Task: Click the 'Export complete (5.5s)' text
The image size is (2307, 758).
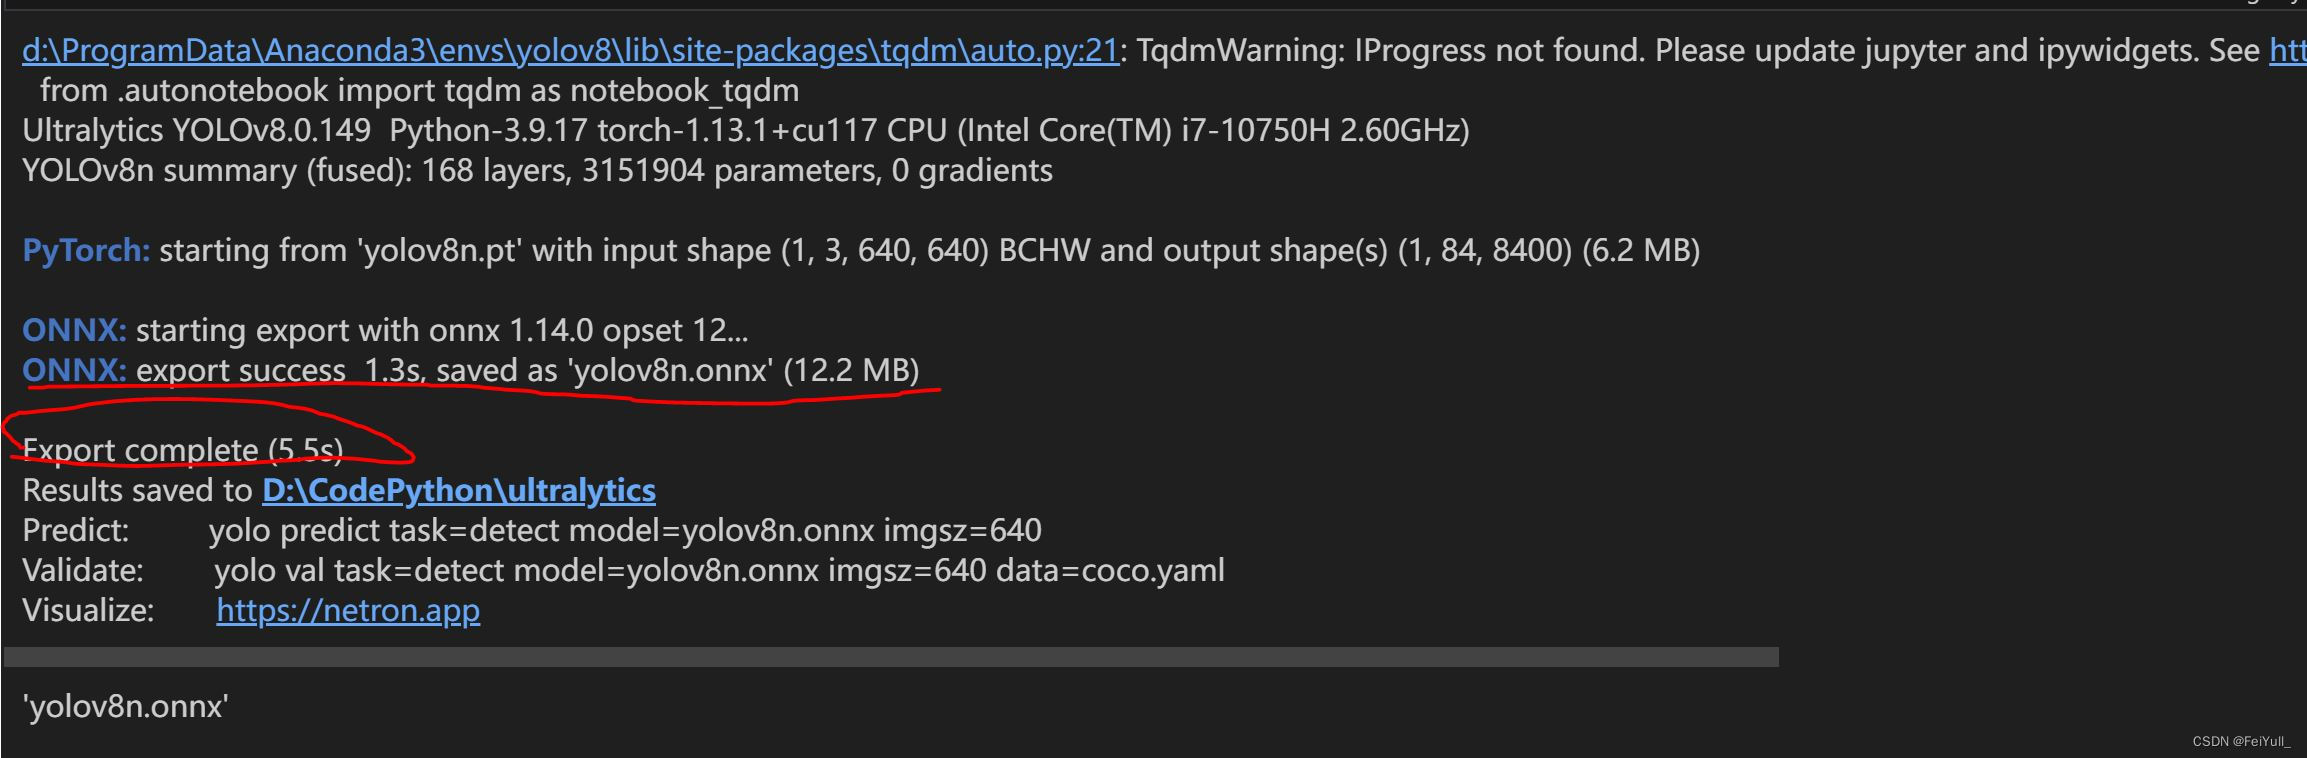Action: pos(183,450)
